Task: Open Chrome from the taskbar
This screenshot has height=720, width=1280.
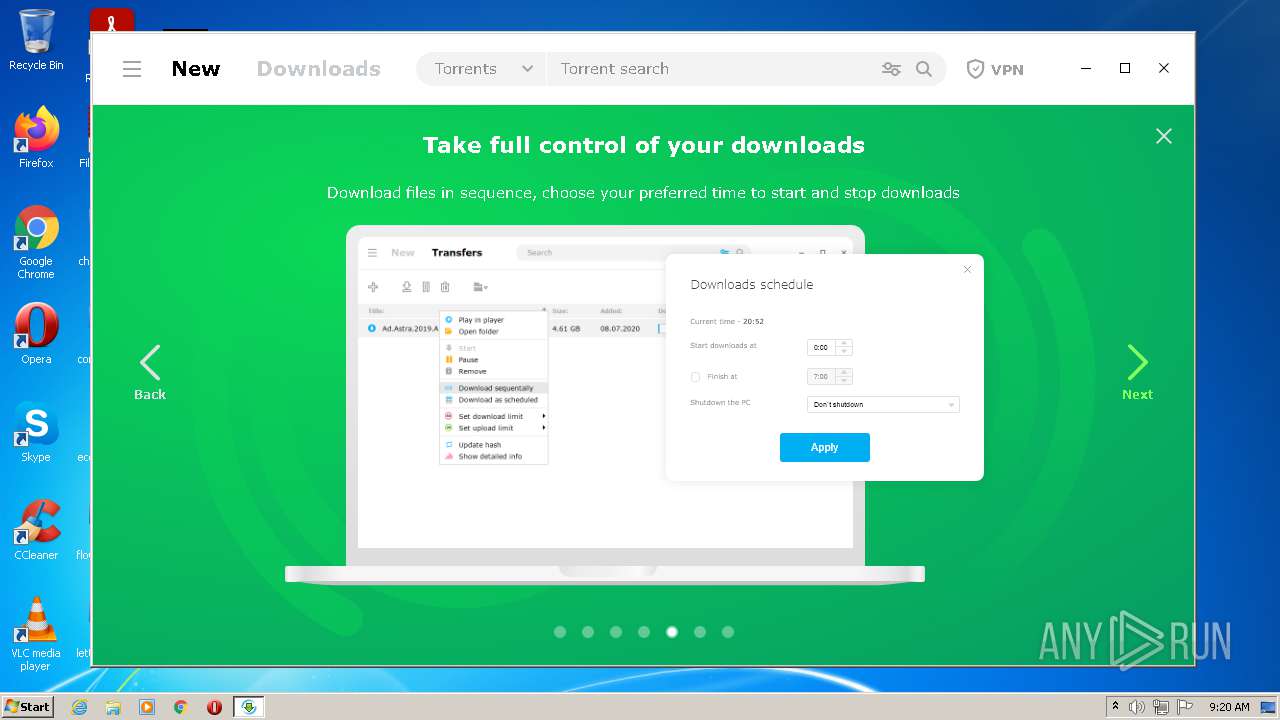Action: coord(181,707)
